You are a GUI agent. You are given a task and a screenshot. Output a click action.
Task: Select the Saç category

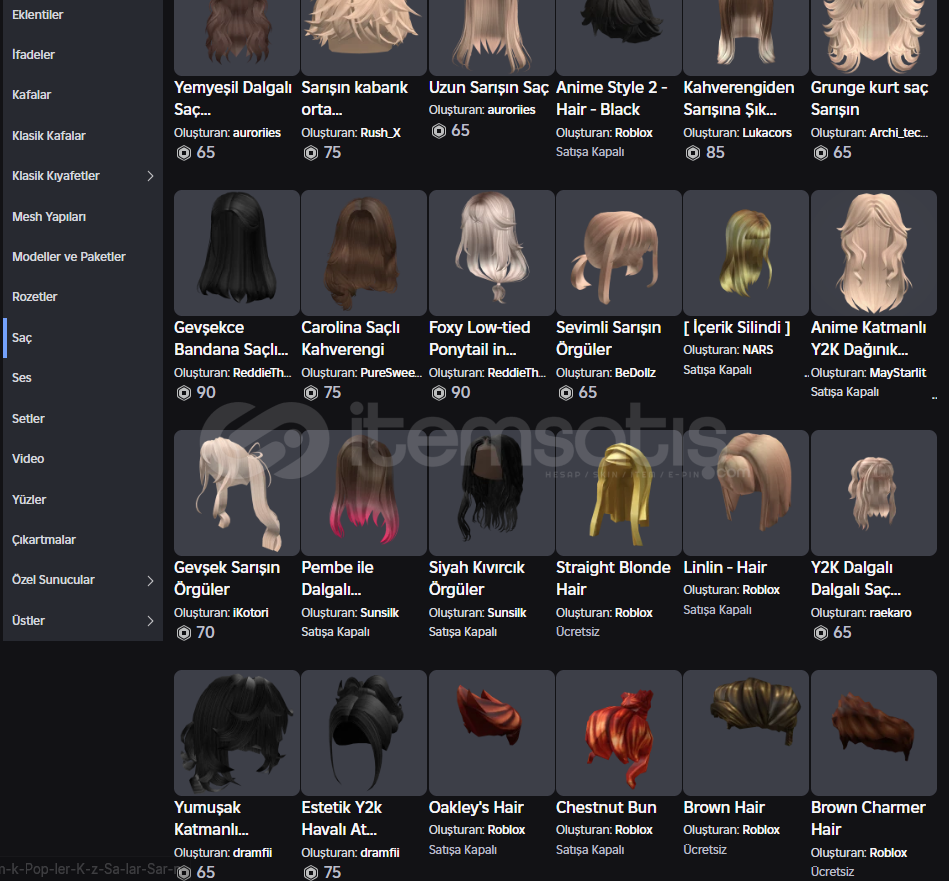coord(22,338)
